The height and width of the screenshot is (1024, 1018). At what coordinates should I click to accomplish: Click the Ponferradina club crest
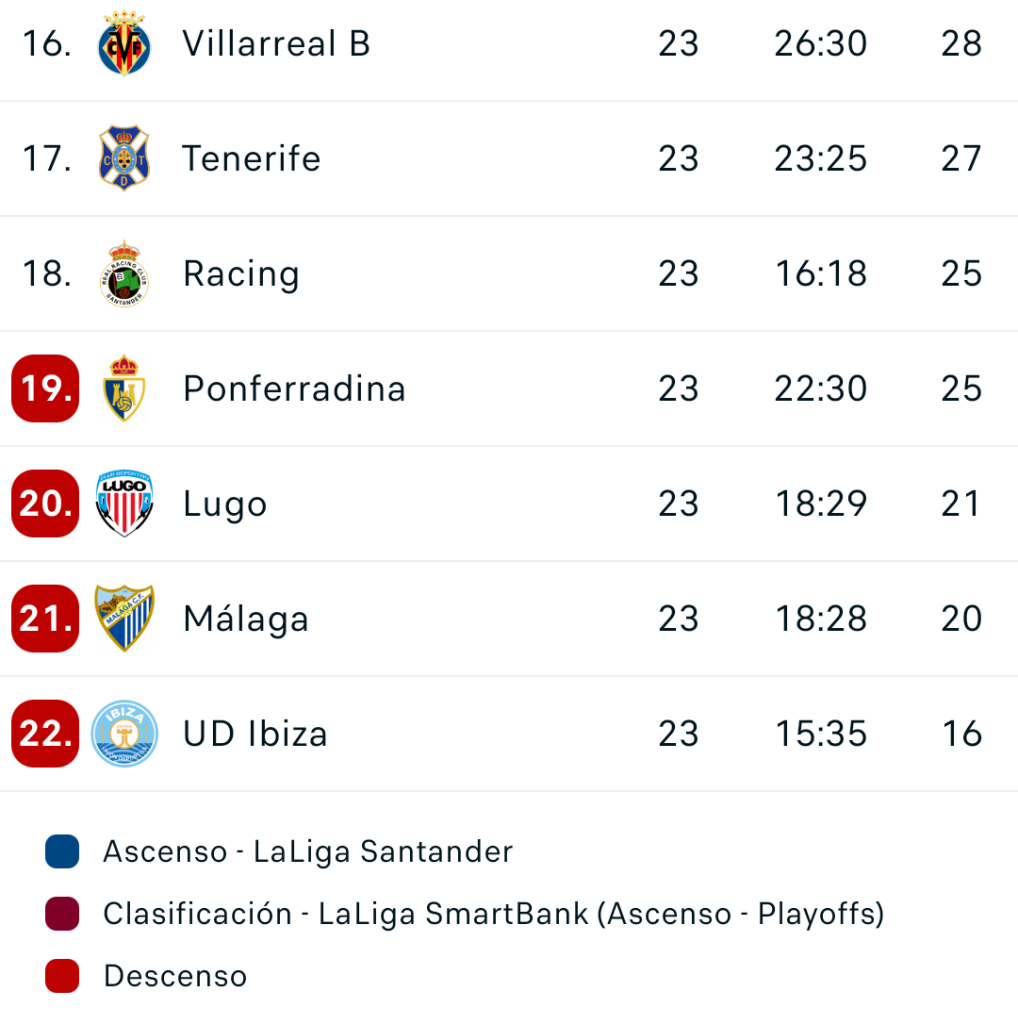point(124,389)
